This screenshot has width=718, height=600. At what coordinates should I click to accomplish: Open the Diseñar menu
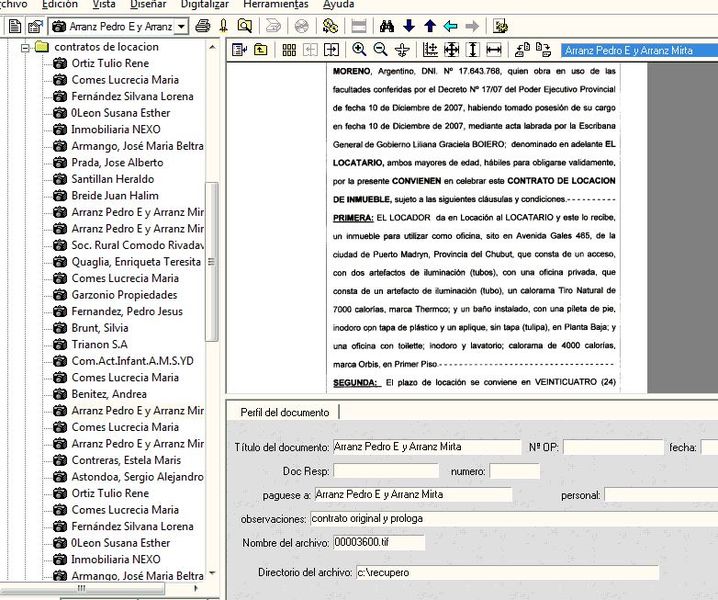point(148,4)
